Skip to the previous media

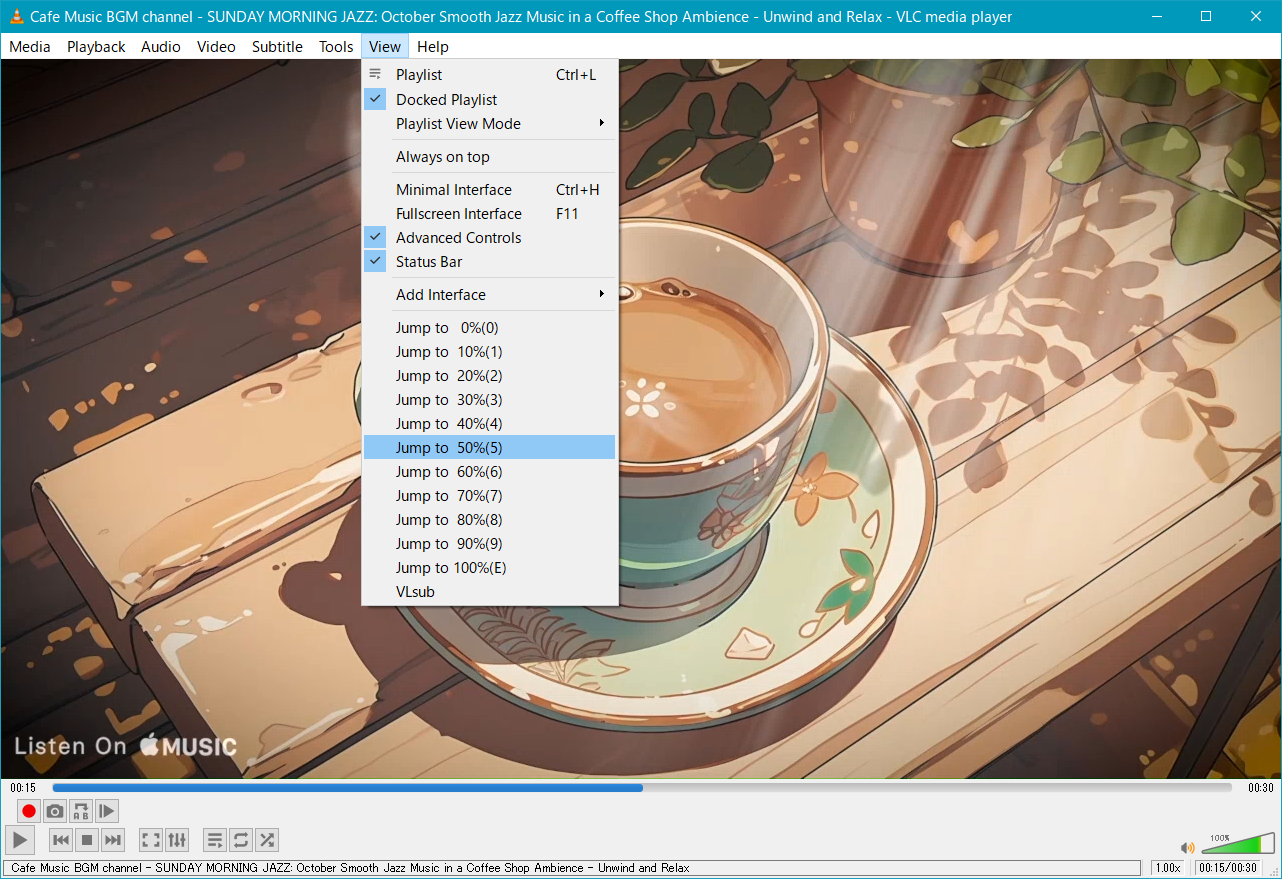(x=61, y=840)
